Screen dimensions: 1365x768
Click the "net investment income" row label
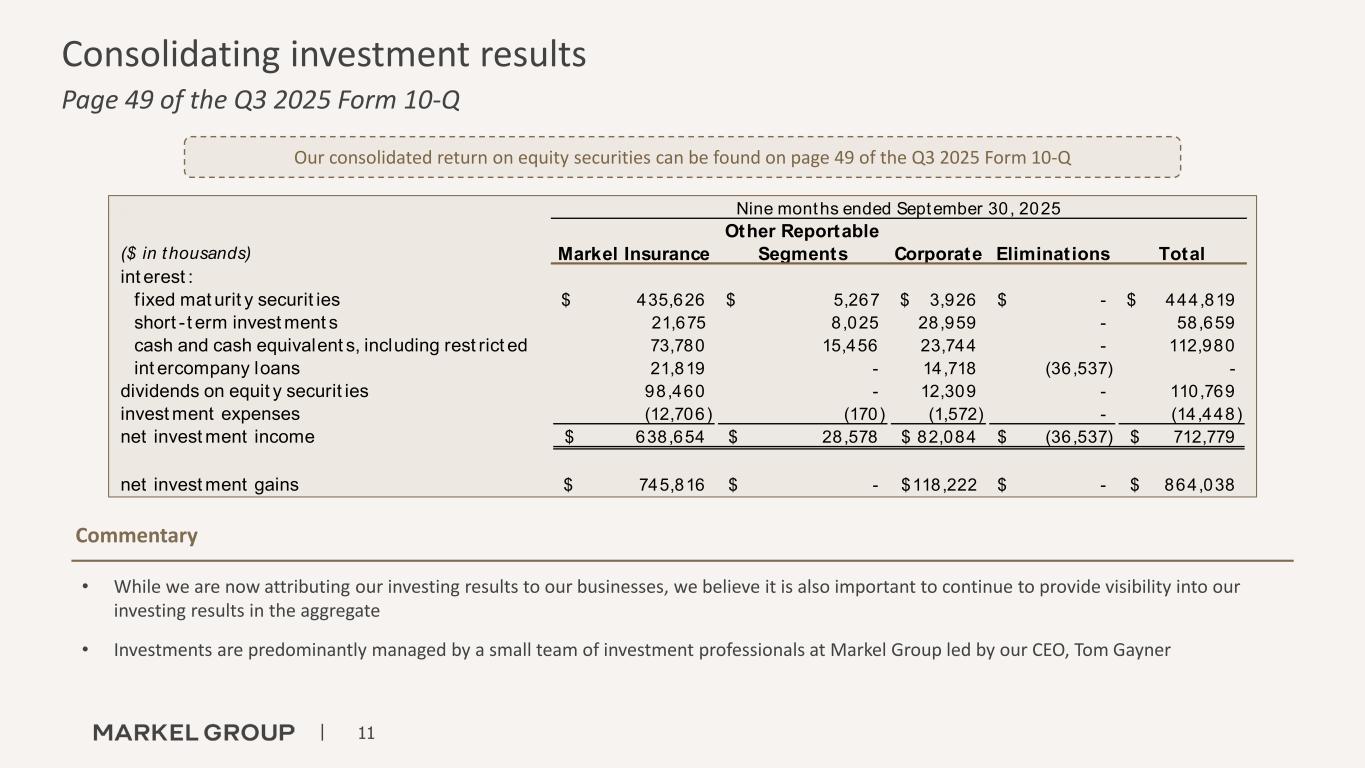(x=217, y=437)
